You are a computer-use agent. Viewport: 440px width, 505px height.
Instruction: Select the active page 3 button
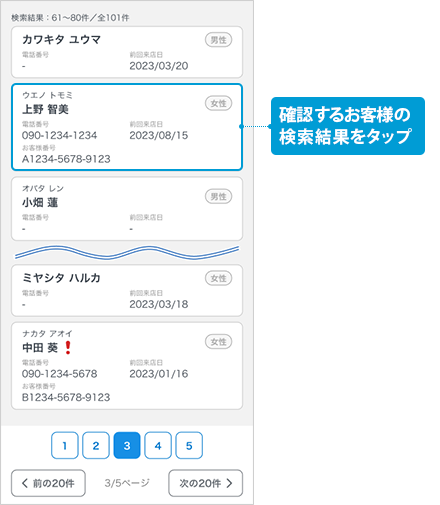pyautogui.click(x=127, y=445)
